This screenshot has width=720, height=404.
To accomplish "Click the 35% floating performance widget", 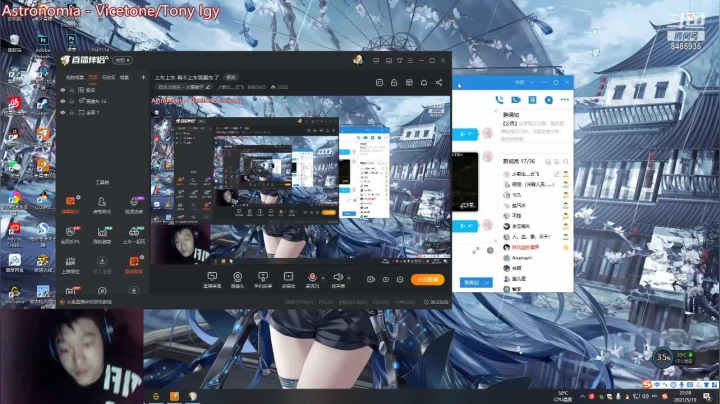I will coord(663,357).
